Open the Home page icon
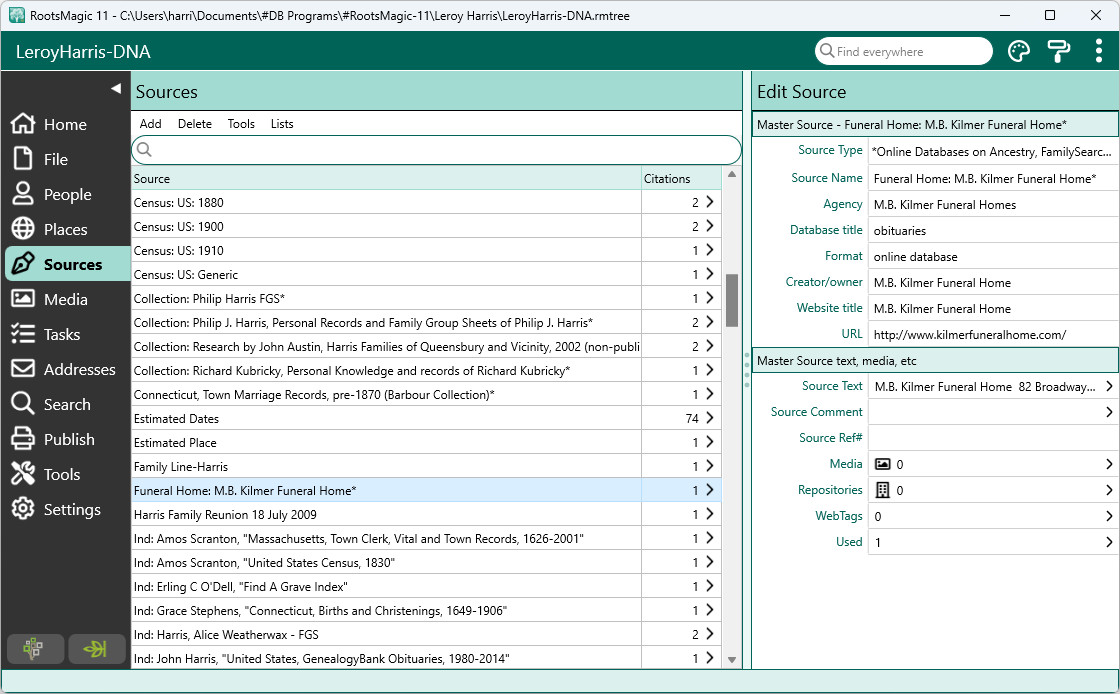This screenshot has height=694, width=1120. click(x=23, y=124)
